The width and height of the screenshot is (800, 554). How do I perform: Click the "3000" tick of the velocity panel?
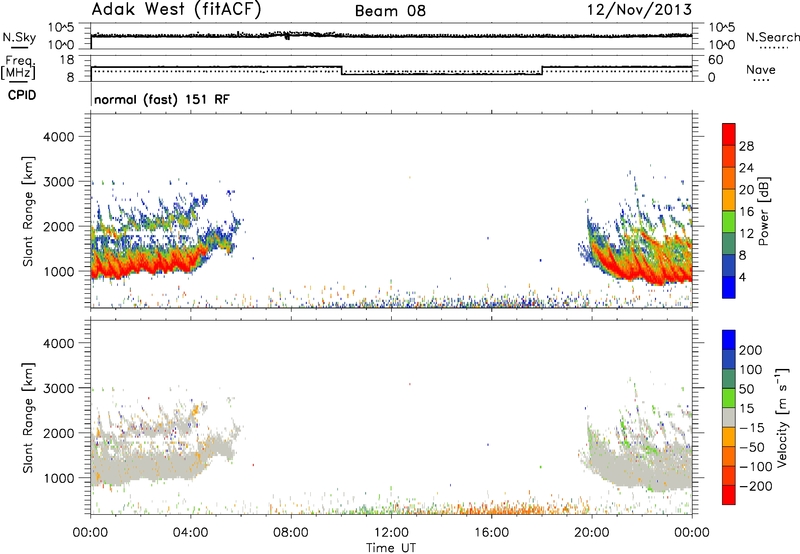tap(59, 388)
